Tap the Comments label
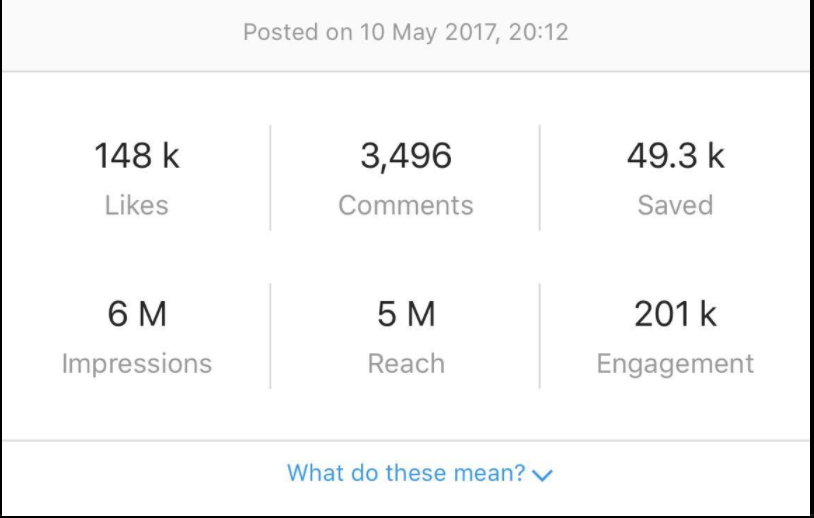The height and width of the screenshot is (518, 814). [406, 206]
